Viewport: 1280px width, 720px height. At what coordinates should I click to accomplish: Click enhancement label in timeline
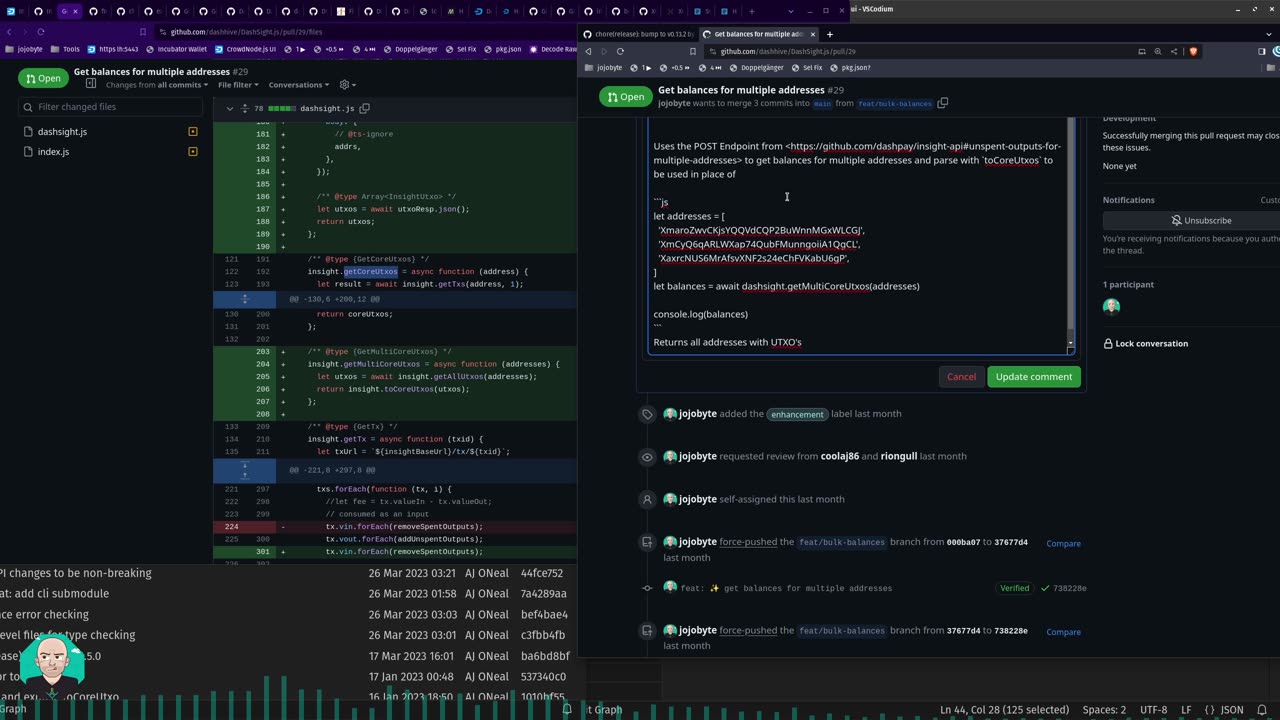[797, 414]
